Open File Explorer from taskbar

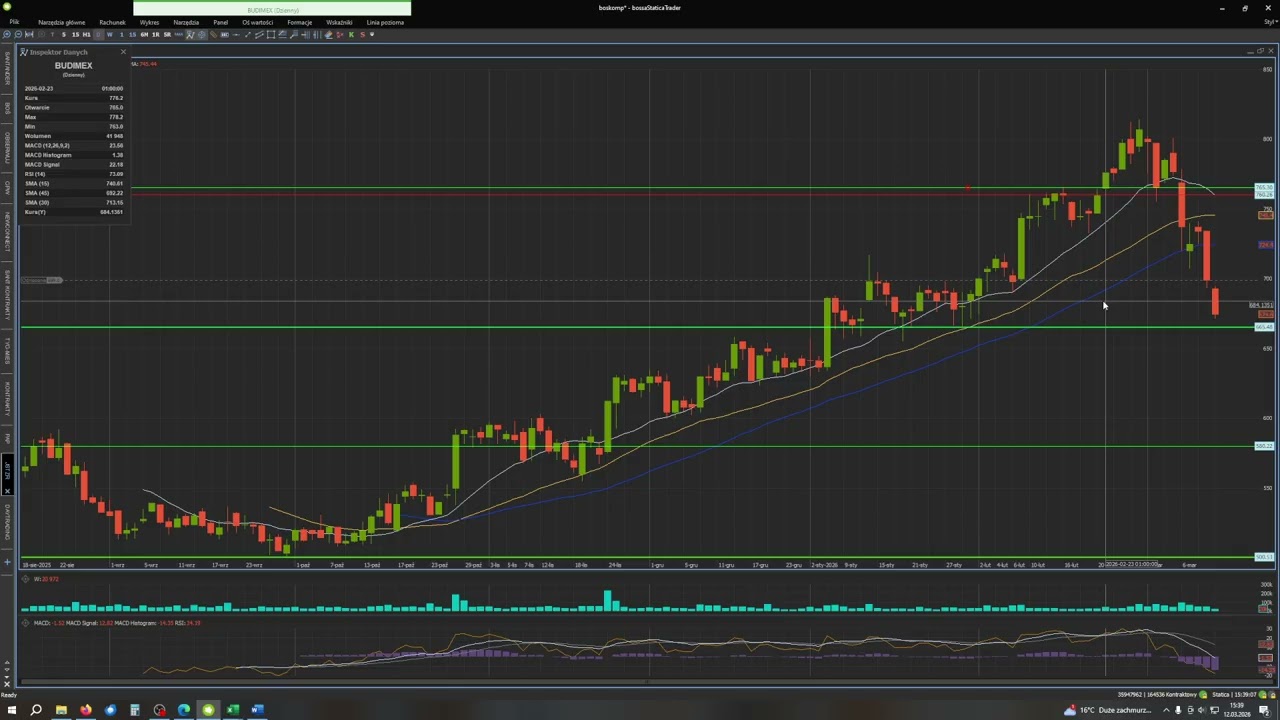61,710
